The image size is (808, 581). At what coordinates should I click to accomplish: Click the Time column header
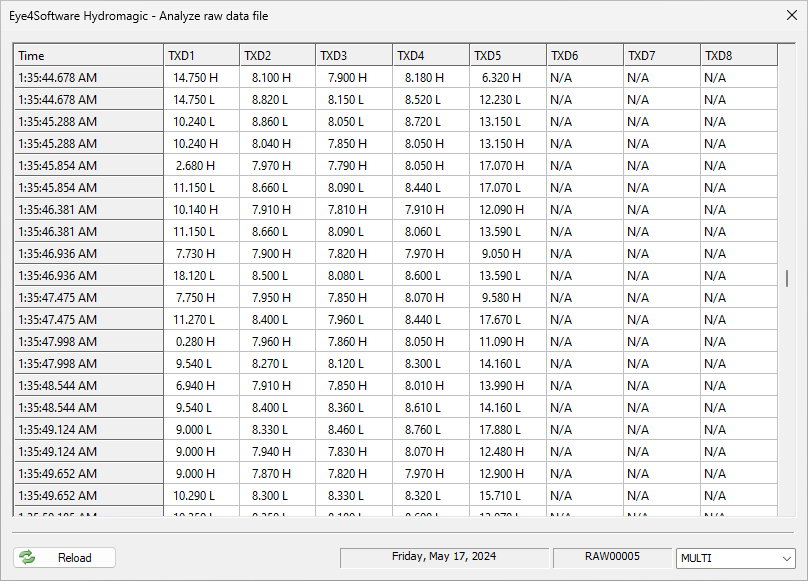tap(89, 56)
